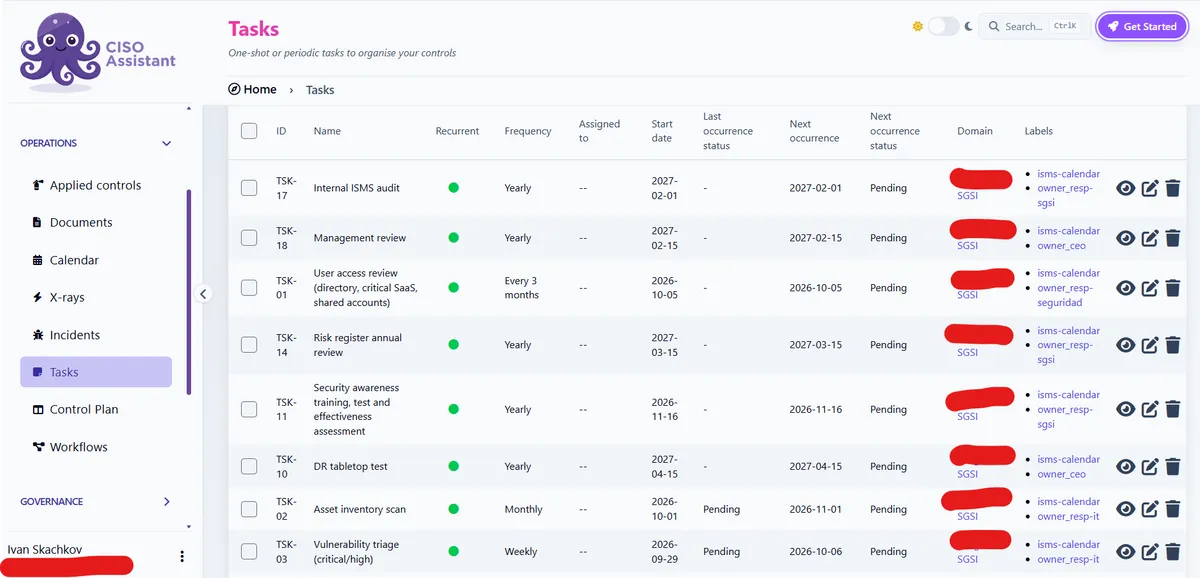The image size is (1200, 578).
Task: Go to Home breadcrumb
Action: tap(252, 89)
